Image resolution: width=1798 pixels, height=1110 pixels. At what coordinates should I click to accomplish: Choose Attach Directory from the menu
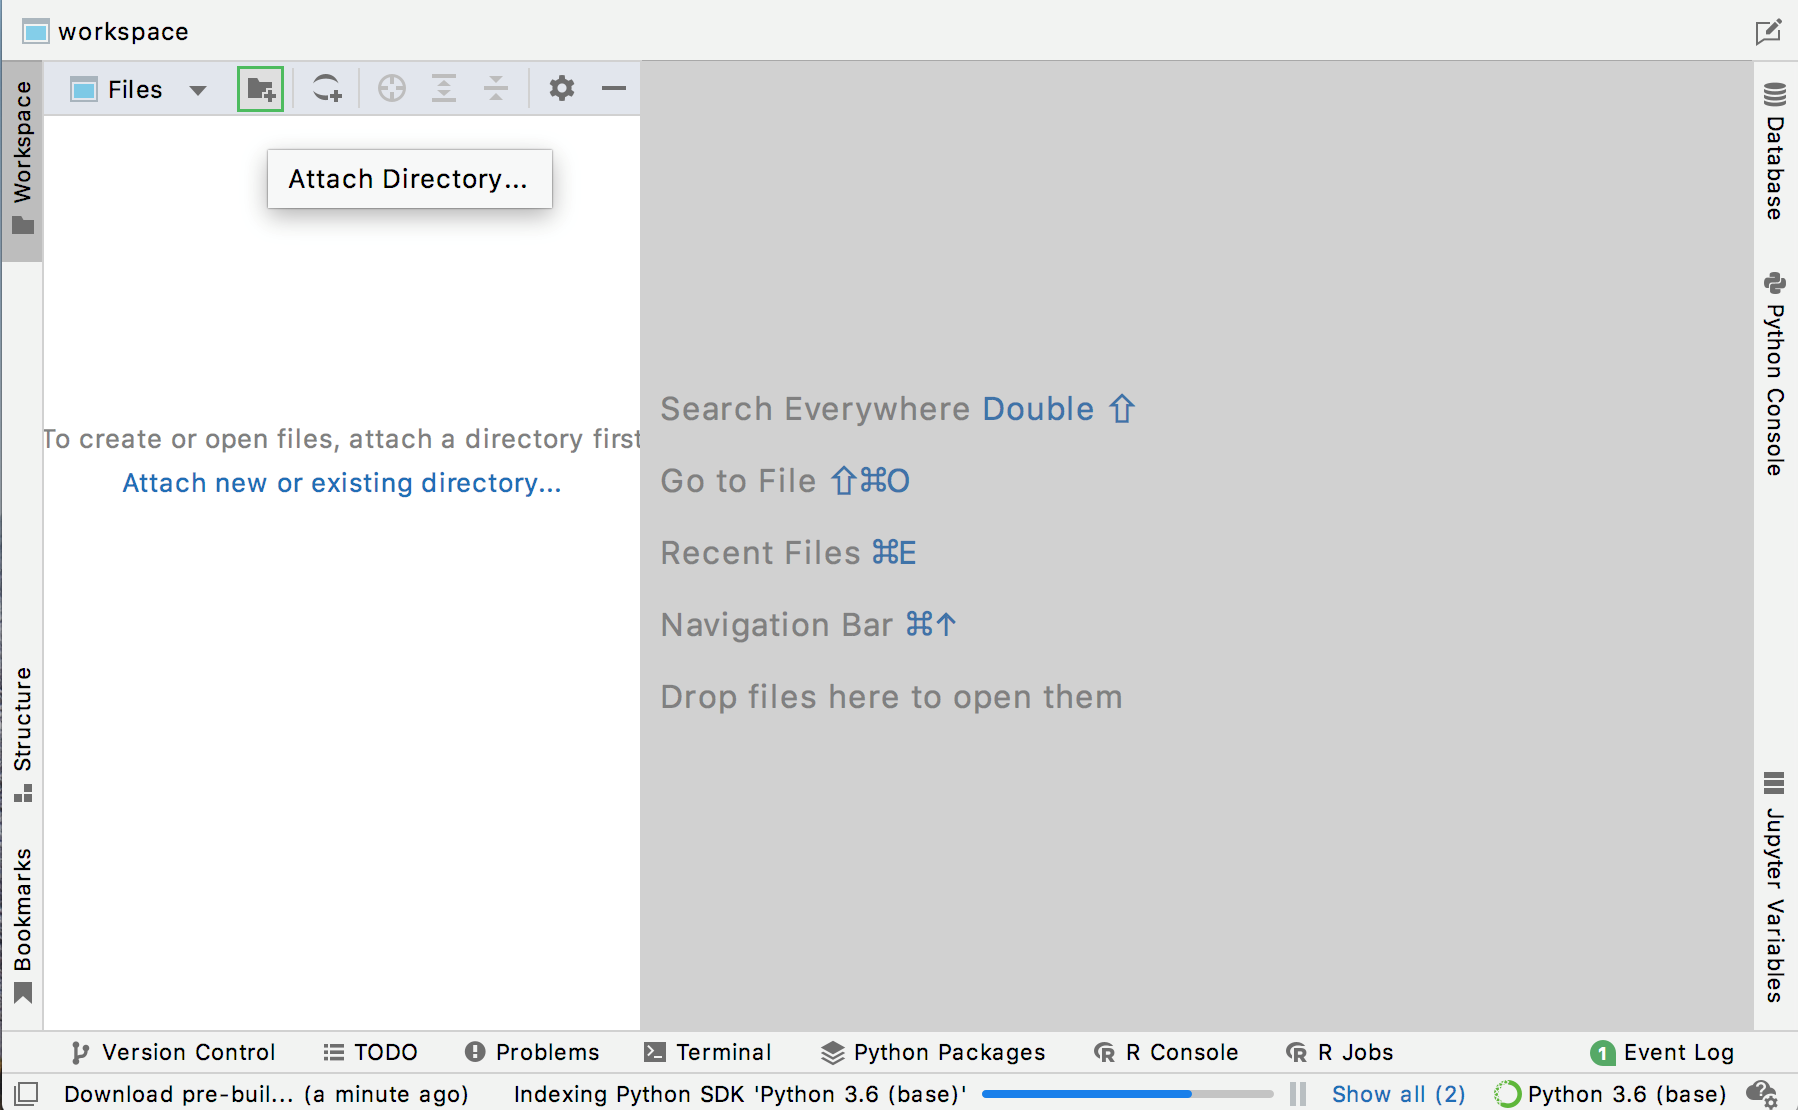409,179
